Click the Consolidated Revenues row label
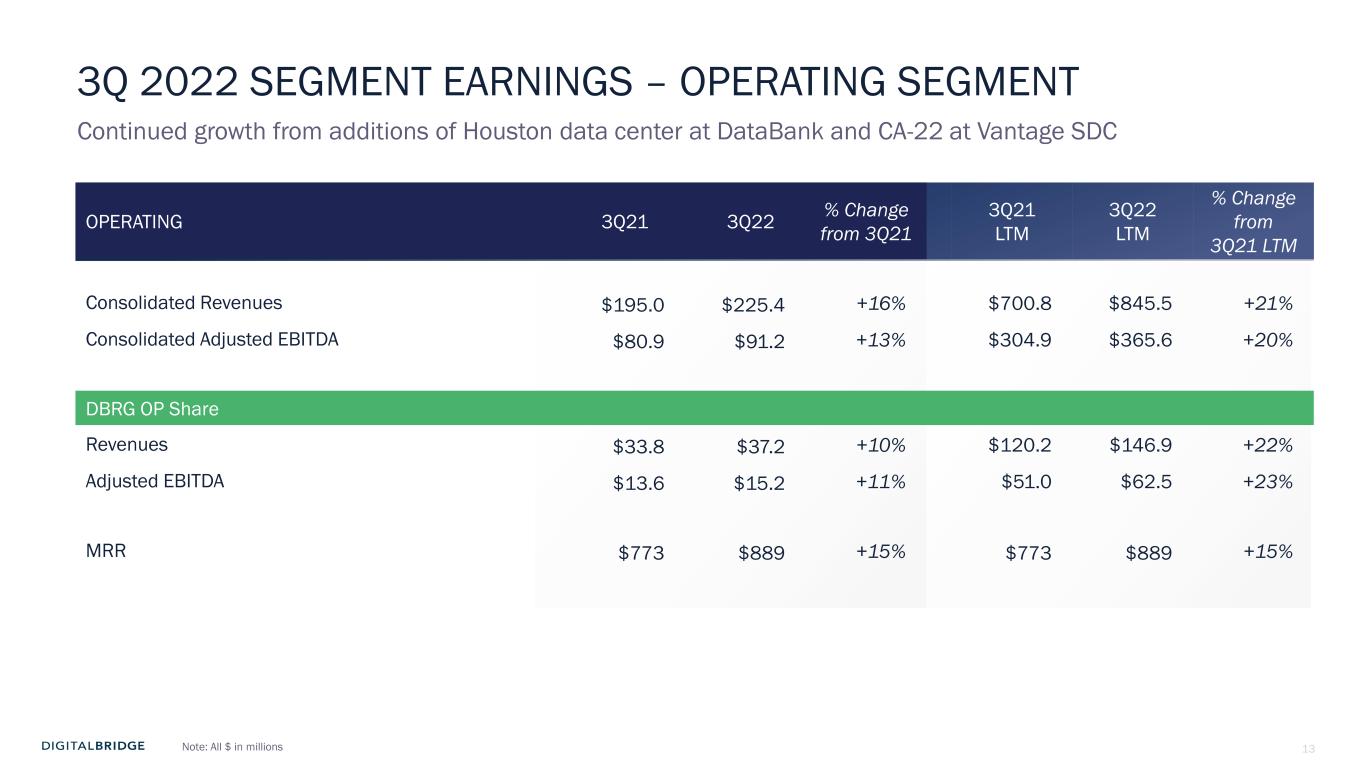This screenshot has height=768, width=1365. [x=184, y=302]
